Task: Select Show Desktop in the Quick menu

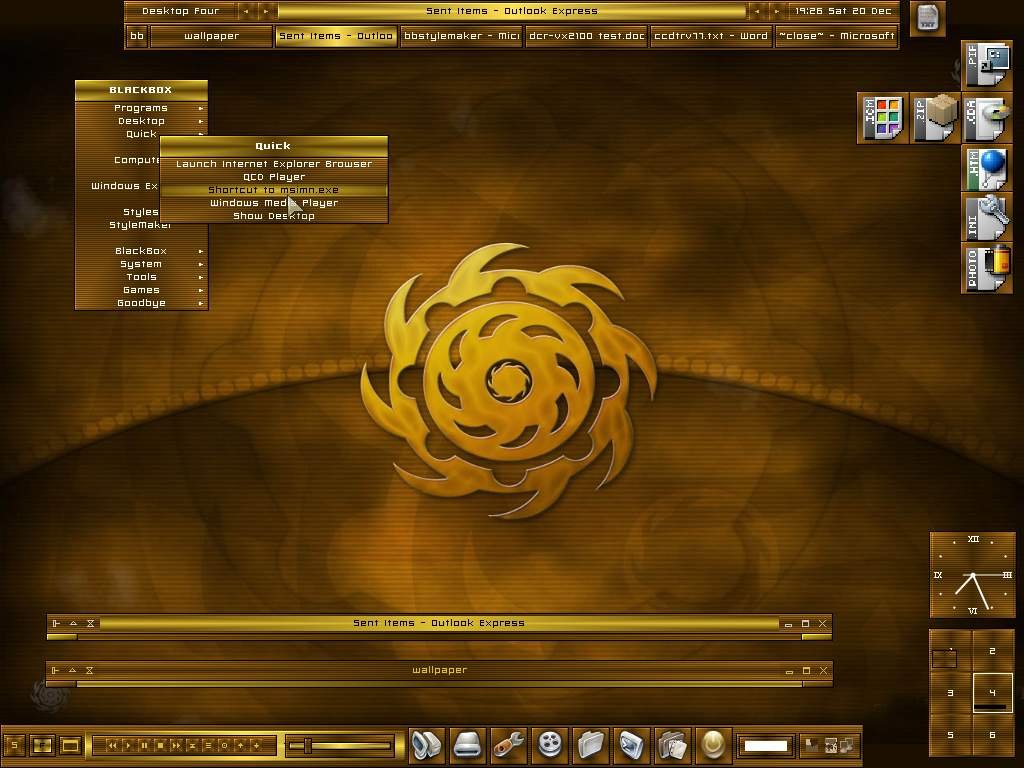Action: (274, 216)
